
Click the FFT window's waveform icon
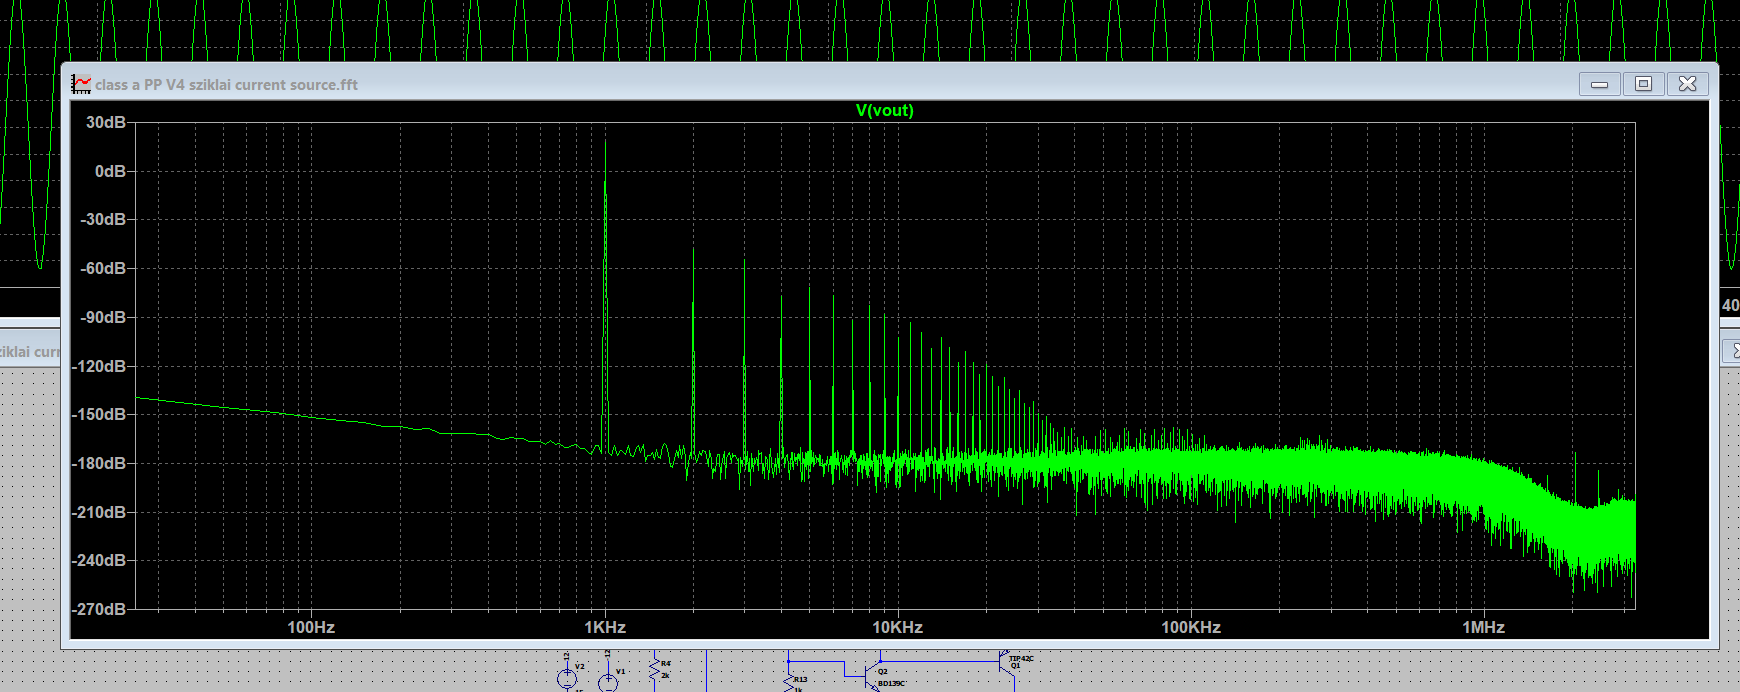[x=81, y=84]
